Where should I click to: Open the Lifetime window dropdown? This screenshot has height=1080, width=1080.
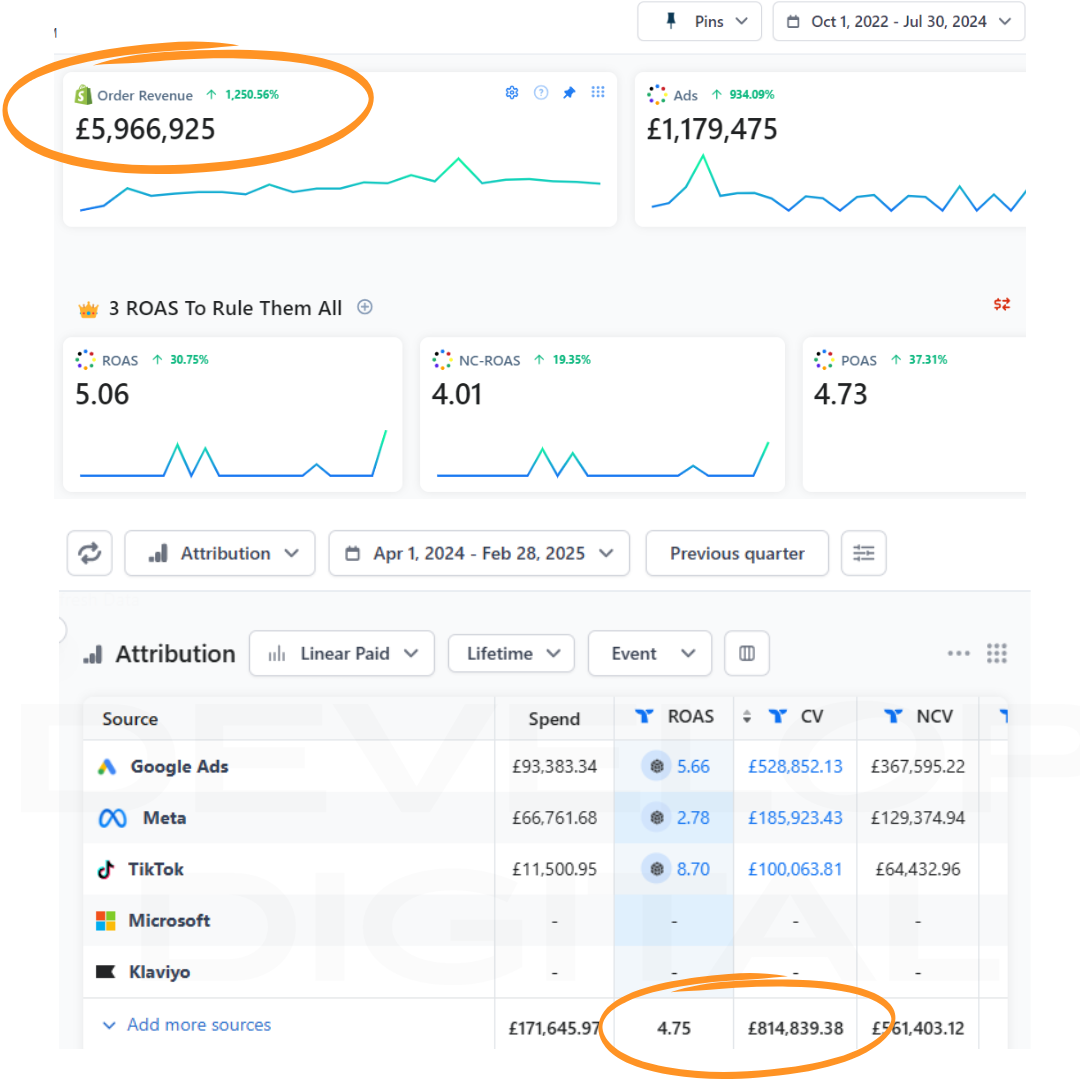point(511,654)
